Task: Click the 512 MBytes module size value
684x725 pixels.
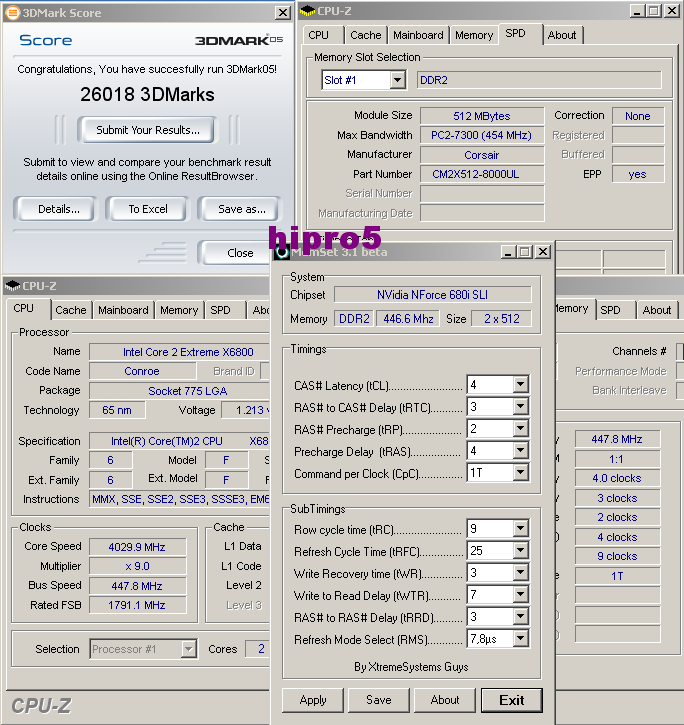Action: (482, 116)
